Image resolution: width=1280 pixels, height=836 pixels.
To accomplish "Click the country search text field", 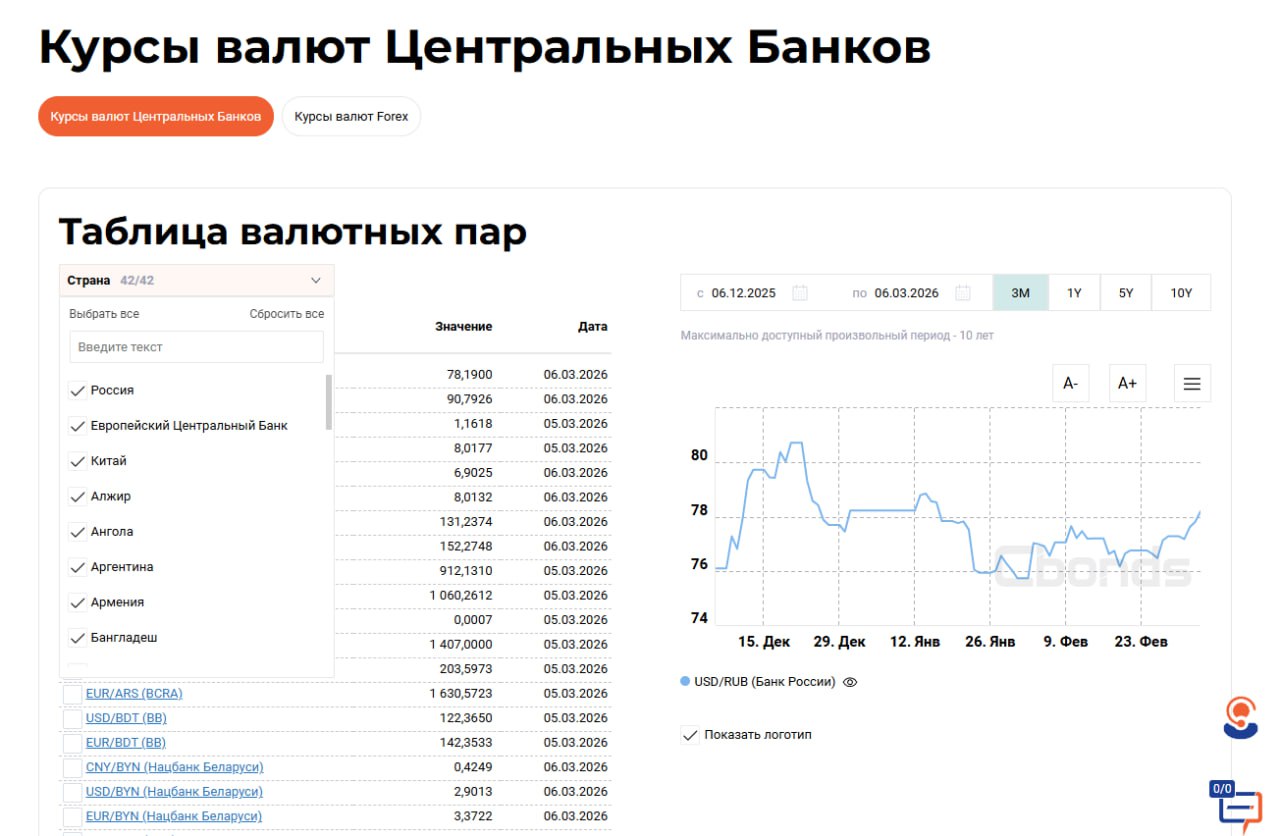I will click(x=196, y=347).
